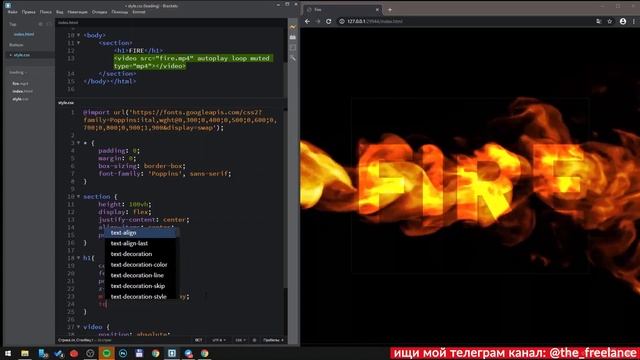The width and height of the screenshot is (640, 360).
Task: Click the wrench-shaped icon in Brackets right toolbar
Action: (x=293, y=58)
